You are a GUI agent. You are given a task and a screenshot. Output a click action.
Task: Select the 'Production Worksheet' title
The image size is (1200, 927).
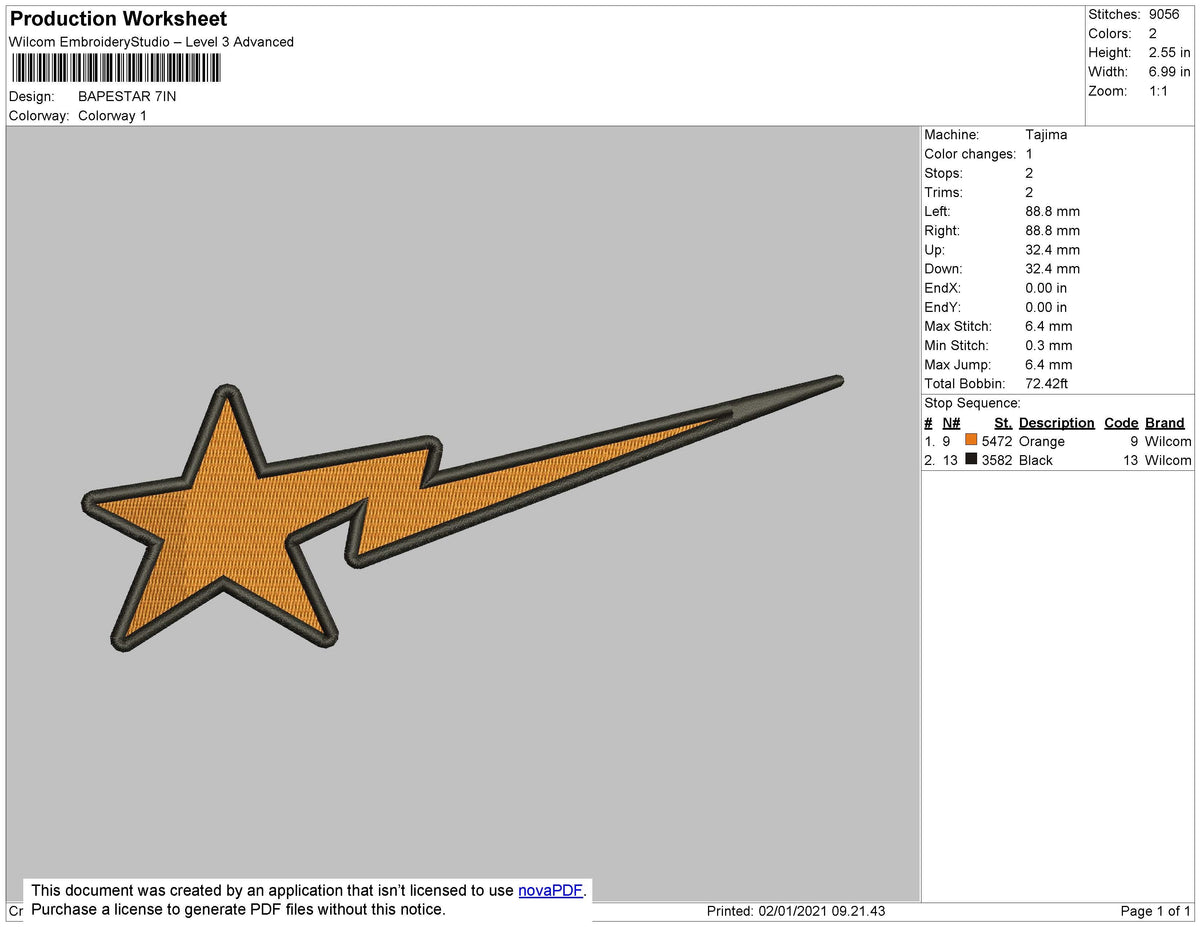(x=118, y=19)
